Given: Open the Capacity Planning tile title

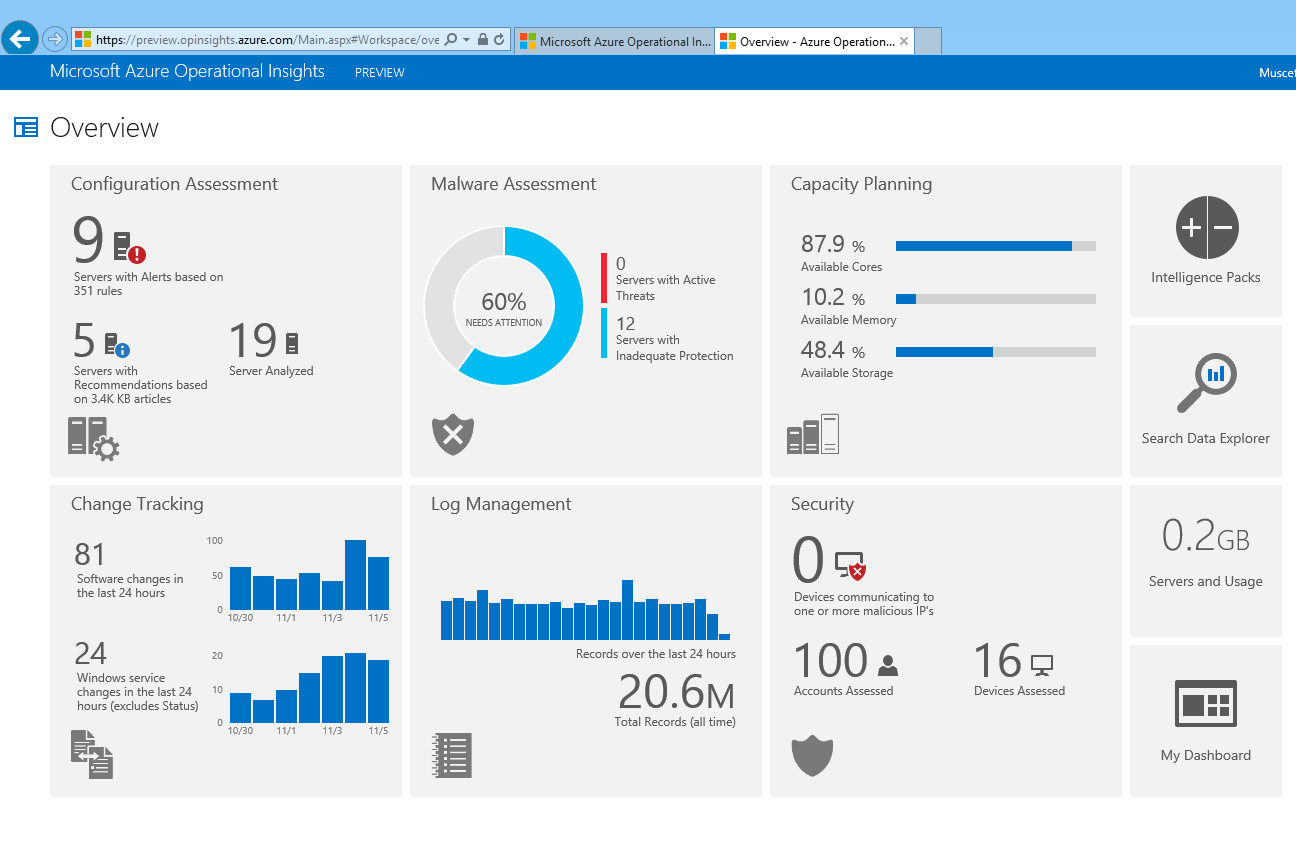Looking at the screenshot, I should point(861,184).
